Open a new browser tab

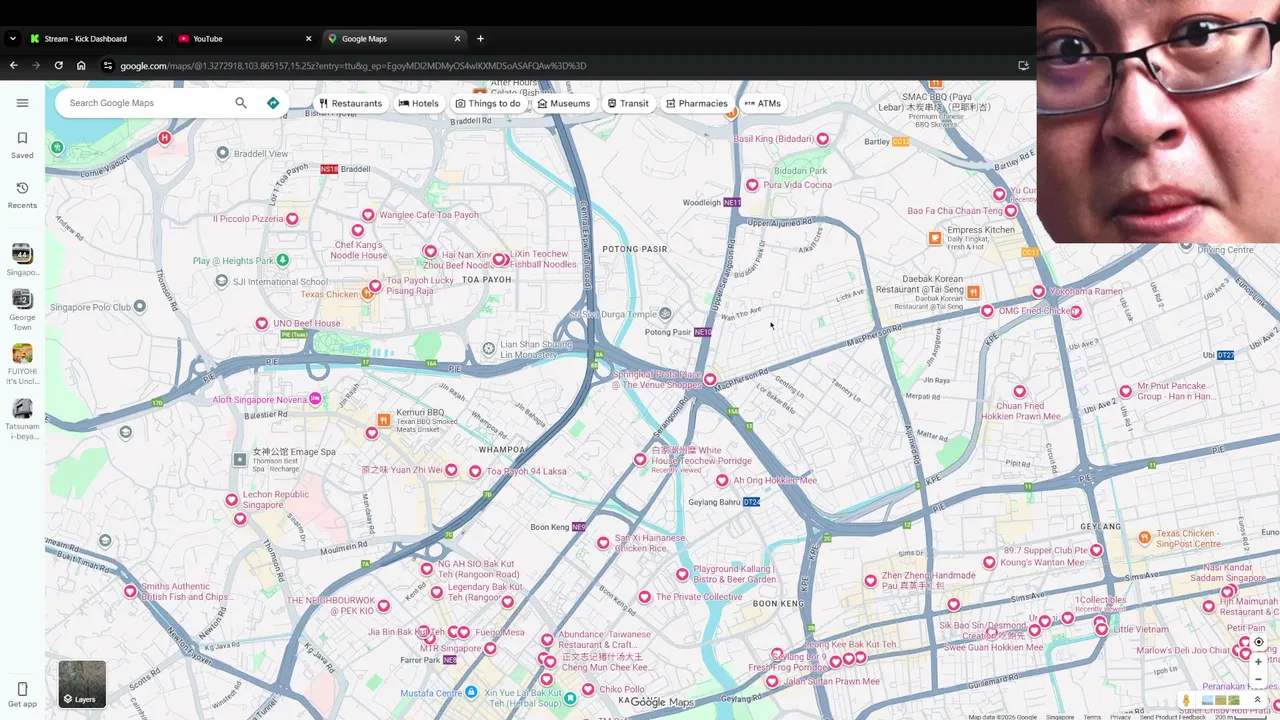pyautogui.click(x=480, y=39)
